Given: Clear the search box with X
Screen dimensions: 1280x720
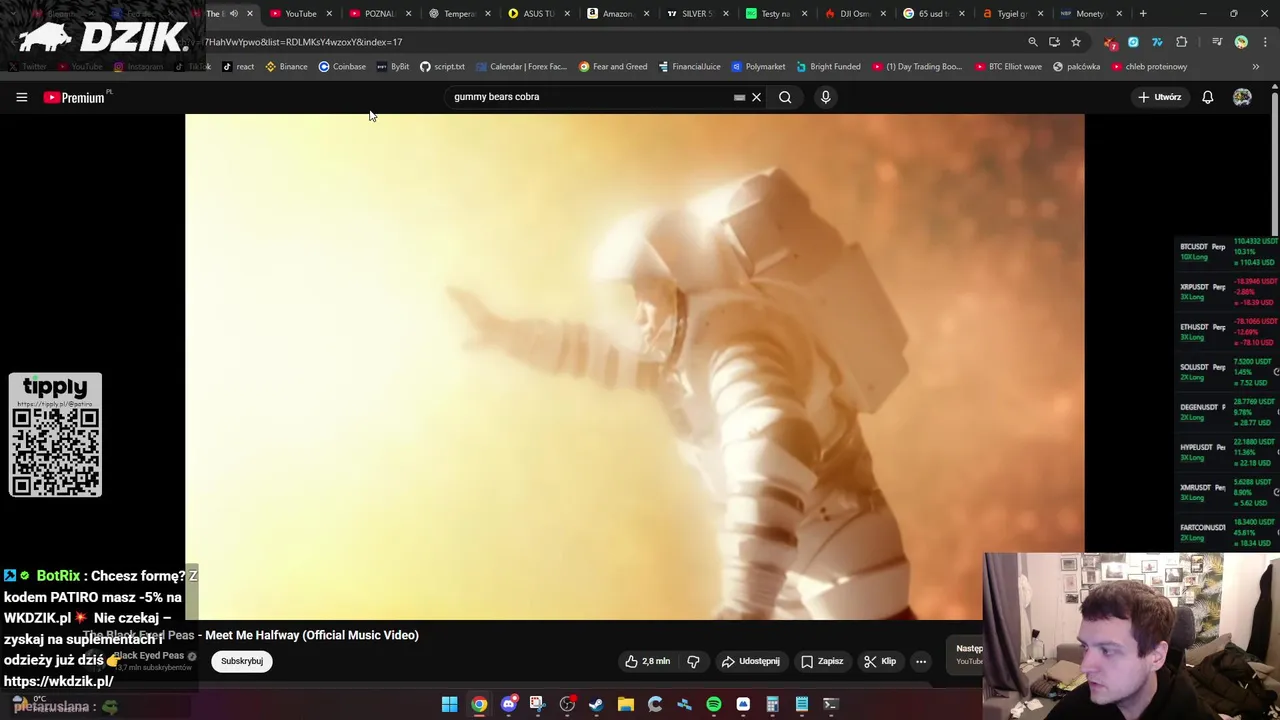Looking at the screenshot, I should click(x=757, y=97).
